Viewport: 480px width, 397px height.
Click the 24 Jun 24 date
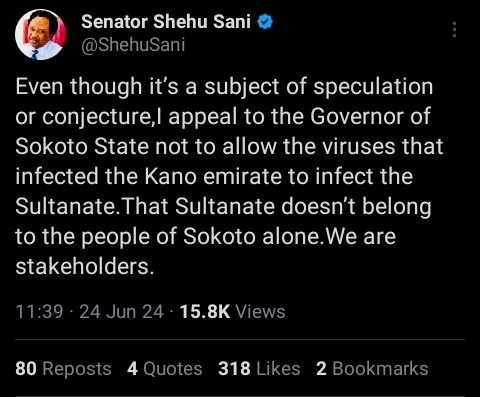[x=122, y=312]
